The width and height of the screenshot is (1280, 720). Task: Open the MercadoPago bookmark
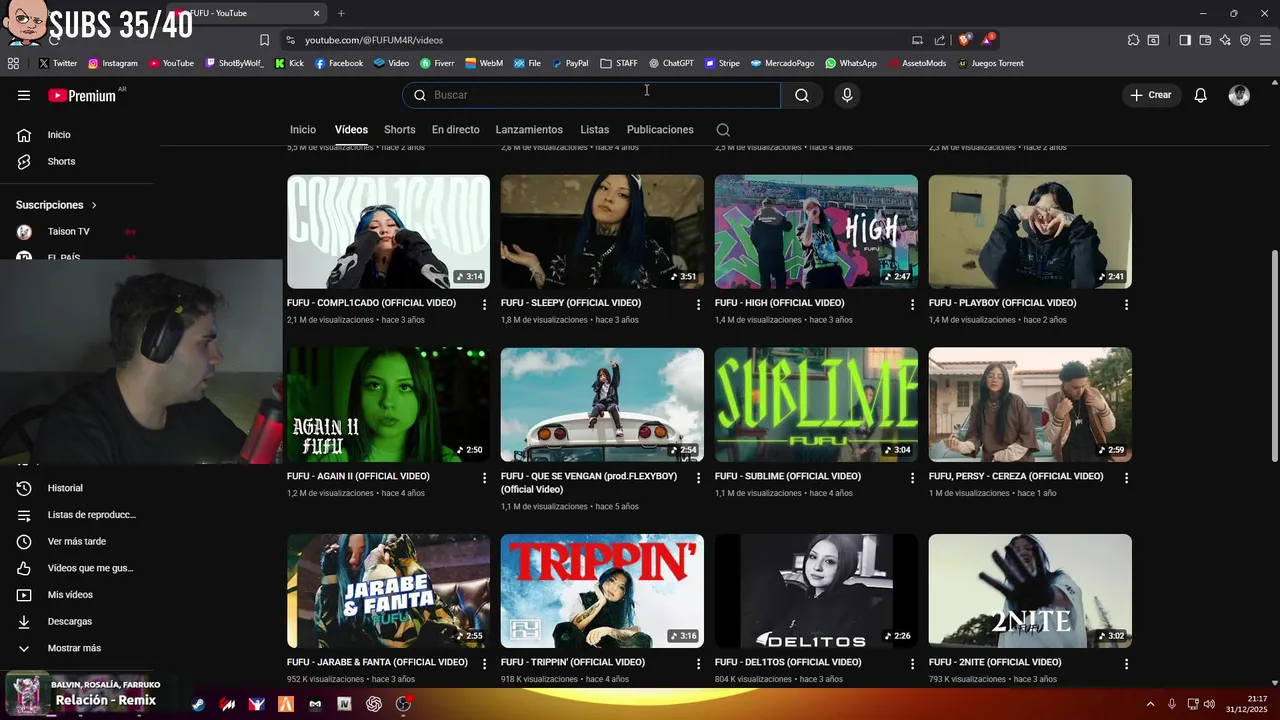[x=783, y=63]
